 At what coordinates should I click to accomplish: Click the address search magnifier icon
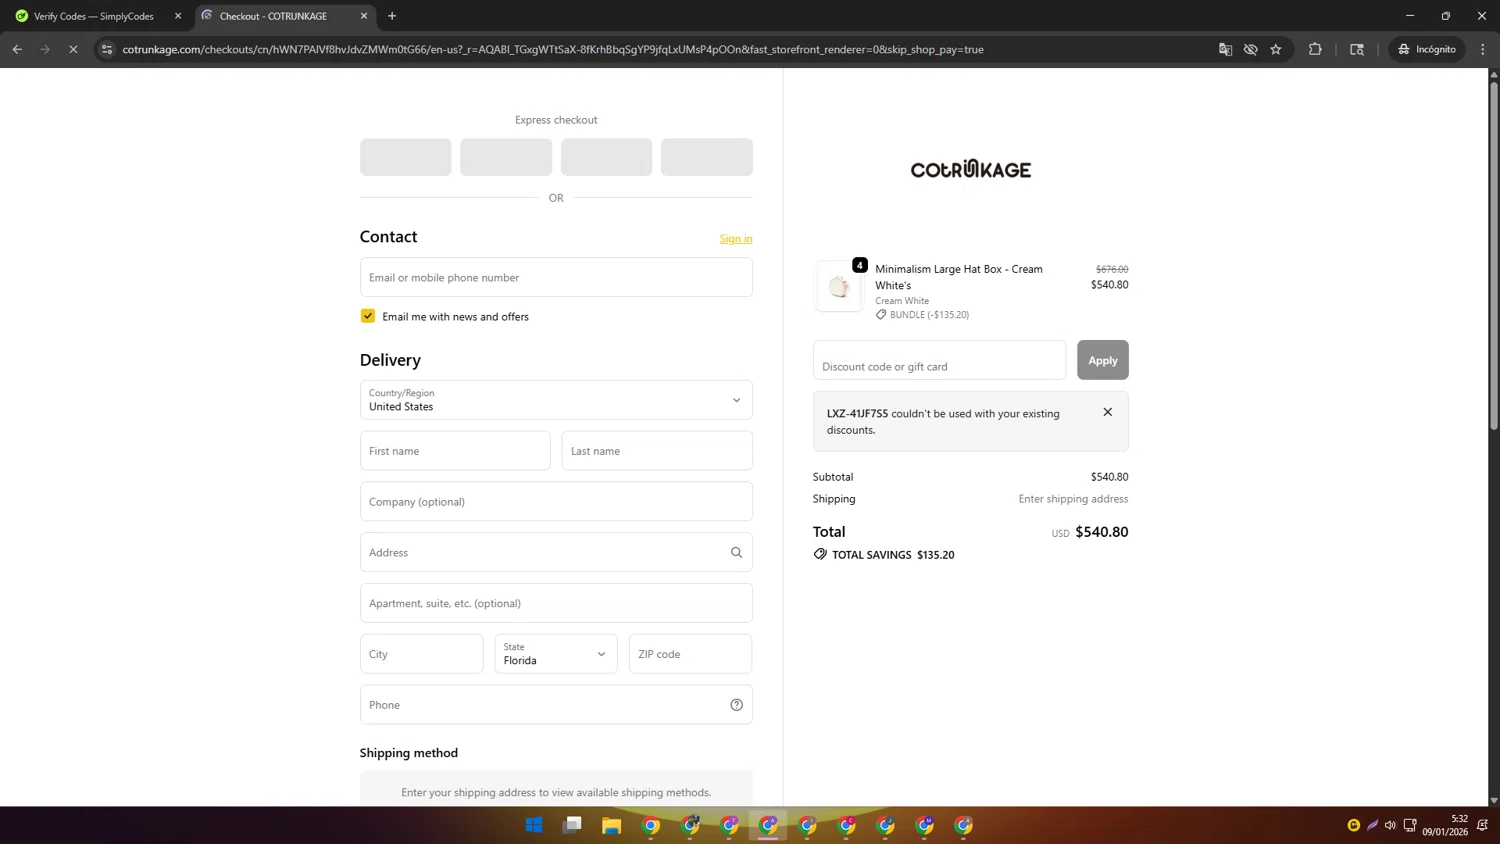(737, 552)
